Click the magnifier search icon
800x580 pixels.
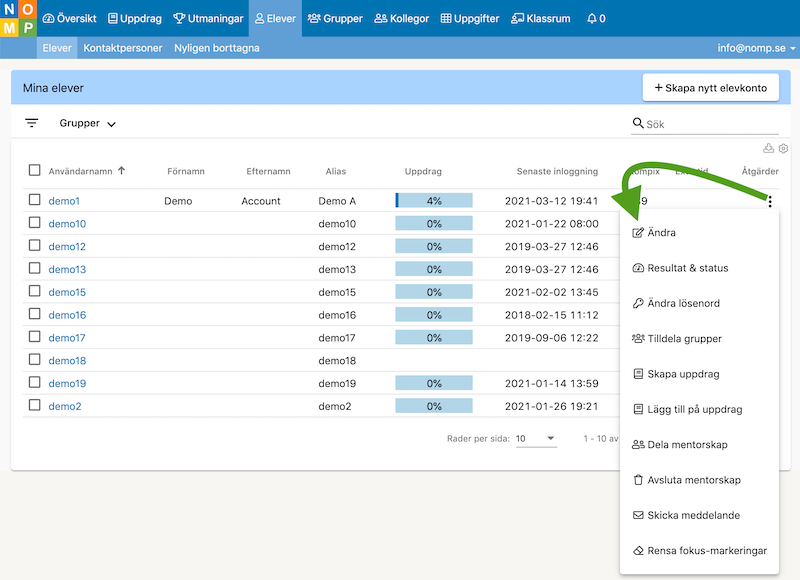[x=638, y=124]
